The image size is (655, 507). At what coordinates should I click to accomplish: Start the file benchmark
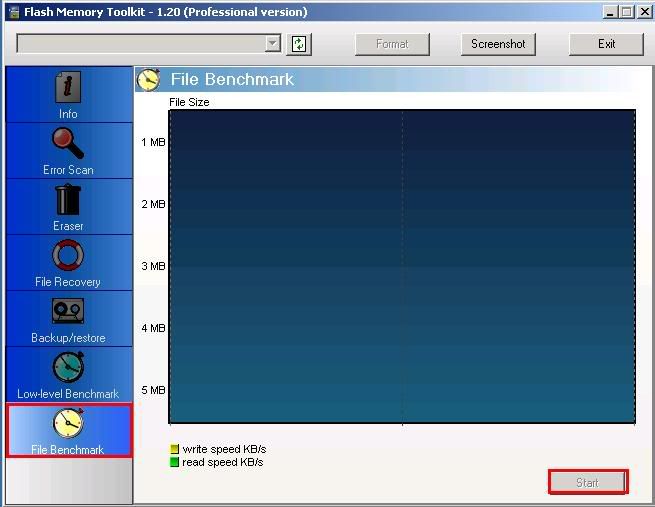(x=588, y=482)
